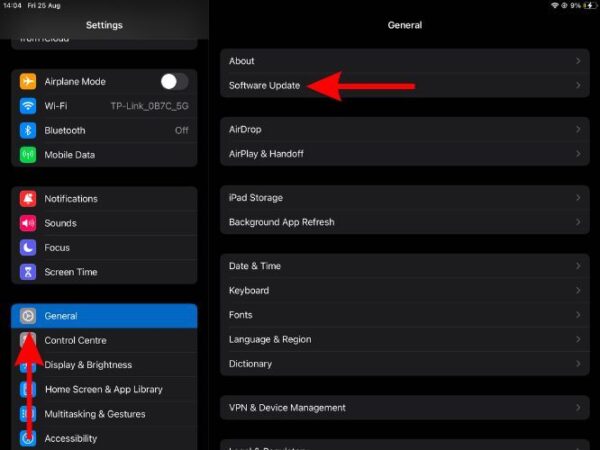Screen dimensions: 600x450
Task: Expand About with its chevron
Action: pos(578,61)
